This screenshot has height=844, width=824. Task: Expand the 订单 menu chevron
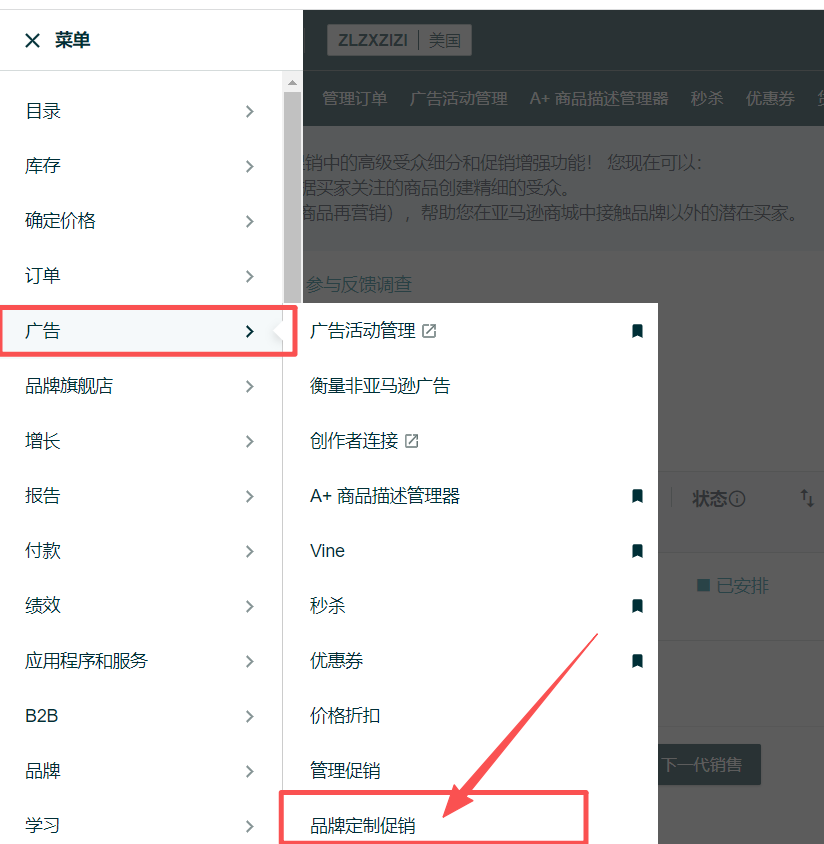coord(249,276)
